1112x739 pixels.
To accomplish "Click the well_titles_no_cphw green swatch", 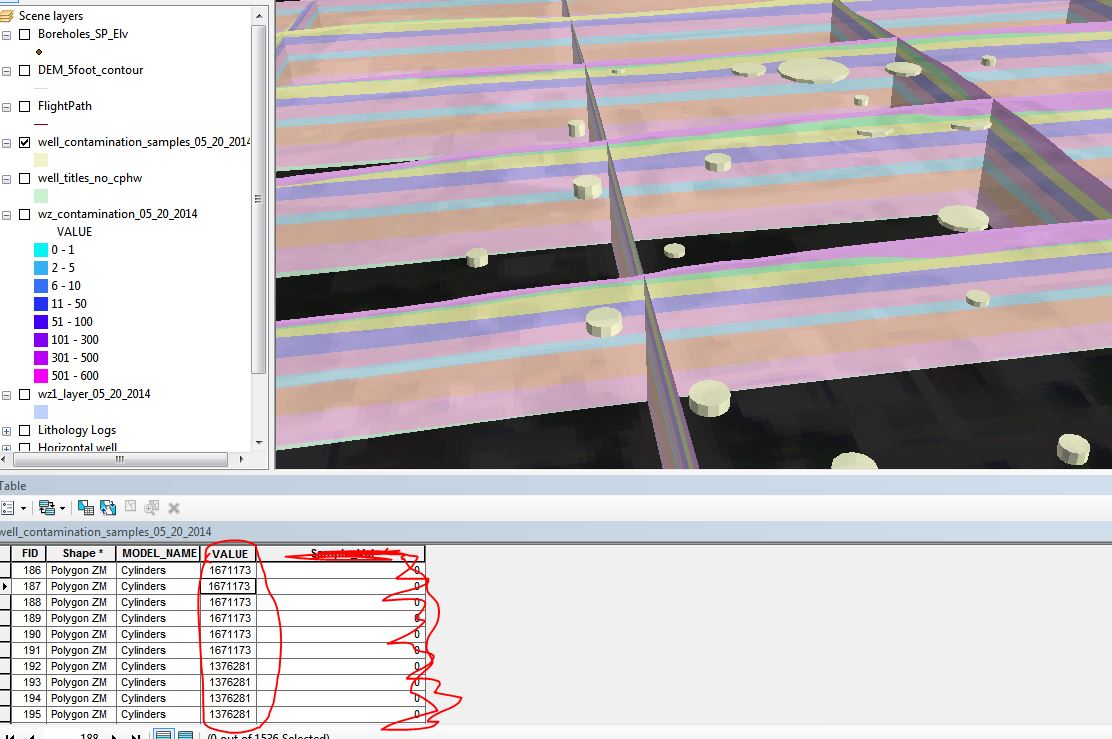I will pos(41,196).
